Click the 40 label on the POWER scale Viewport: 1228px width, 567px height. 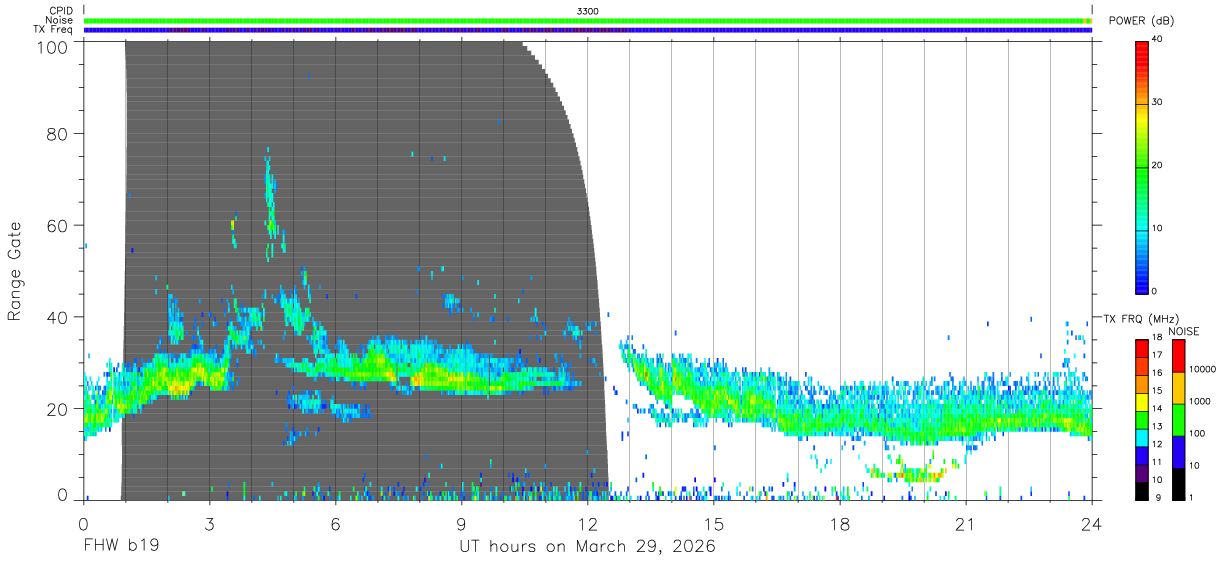tap(1158, 40)
